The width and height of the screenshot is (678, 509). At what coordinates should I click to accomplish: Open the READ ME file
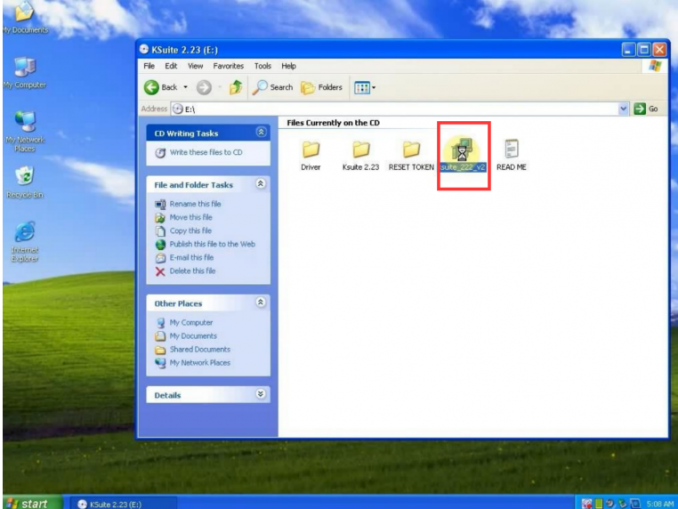click(511, 151)
